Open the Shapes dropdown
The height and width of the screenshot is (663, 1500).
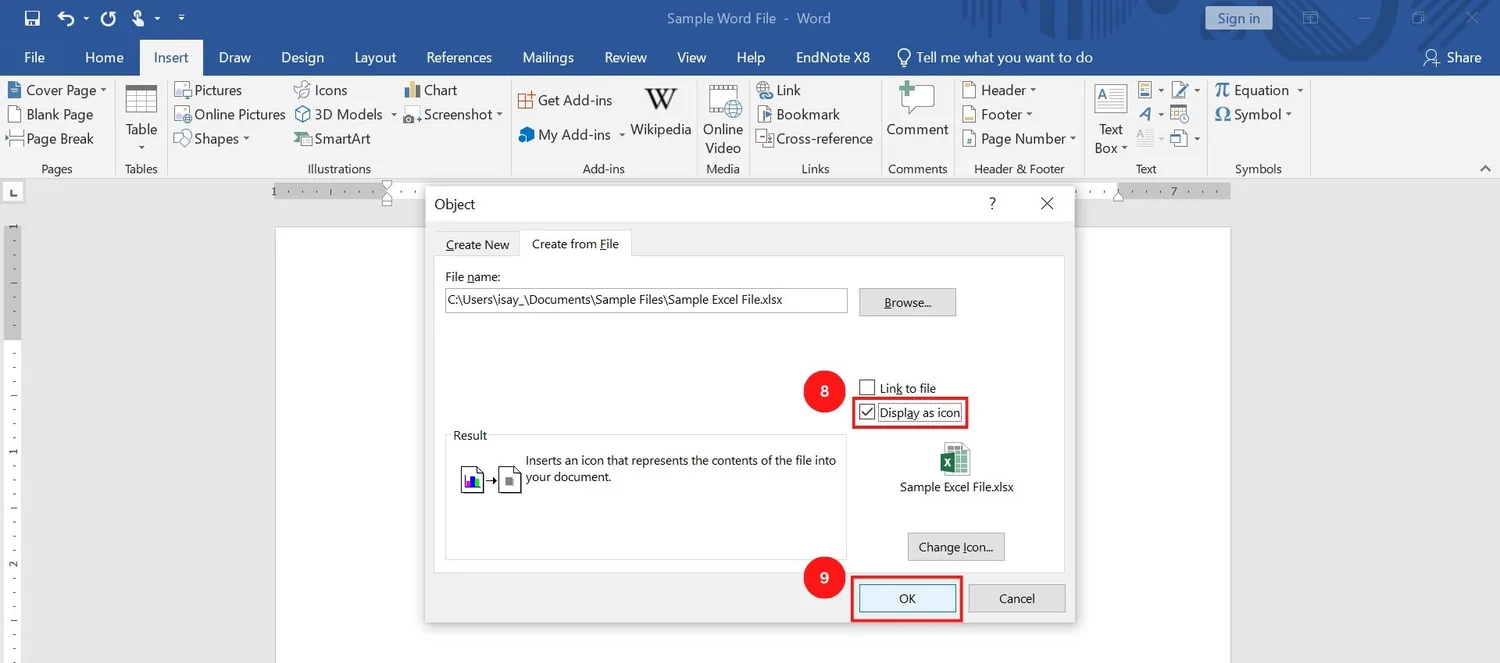pos(214,138)
